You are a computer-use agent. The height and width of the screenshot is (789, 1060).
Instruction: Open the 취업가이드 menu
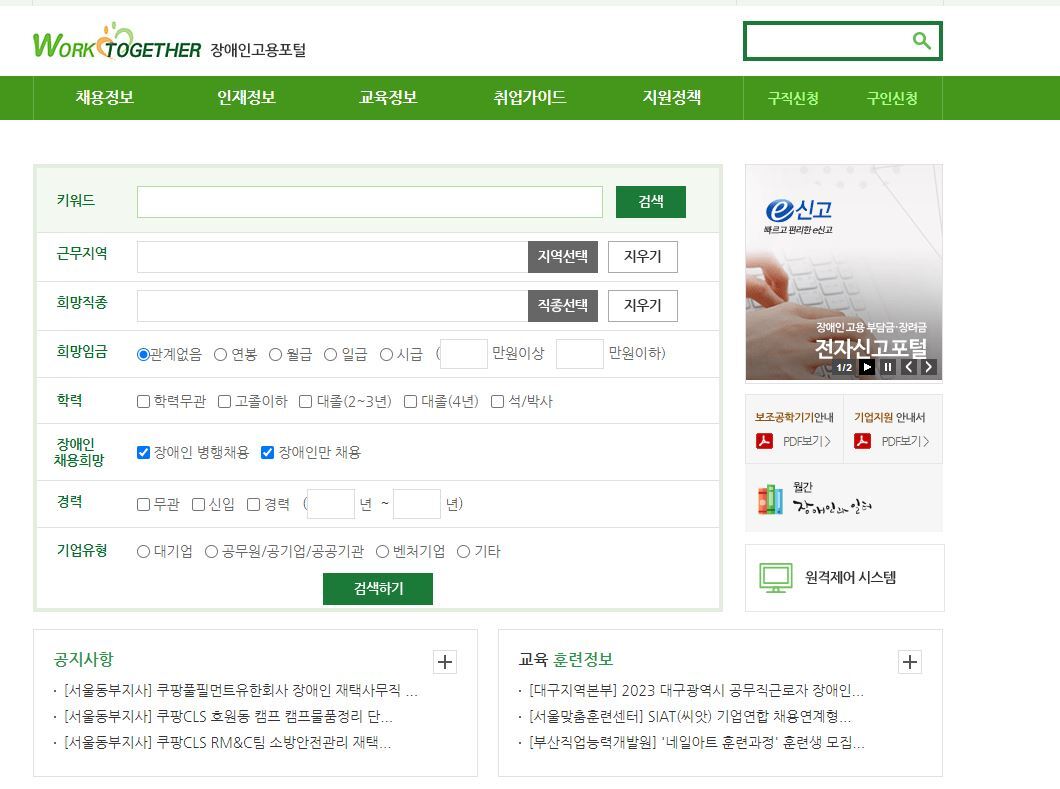[x=530, y=97]
